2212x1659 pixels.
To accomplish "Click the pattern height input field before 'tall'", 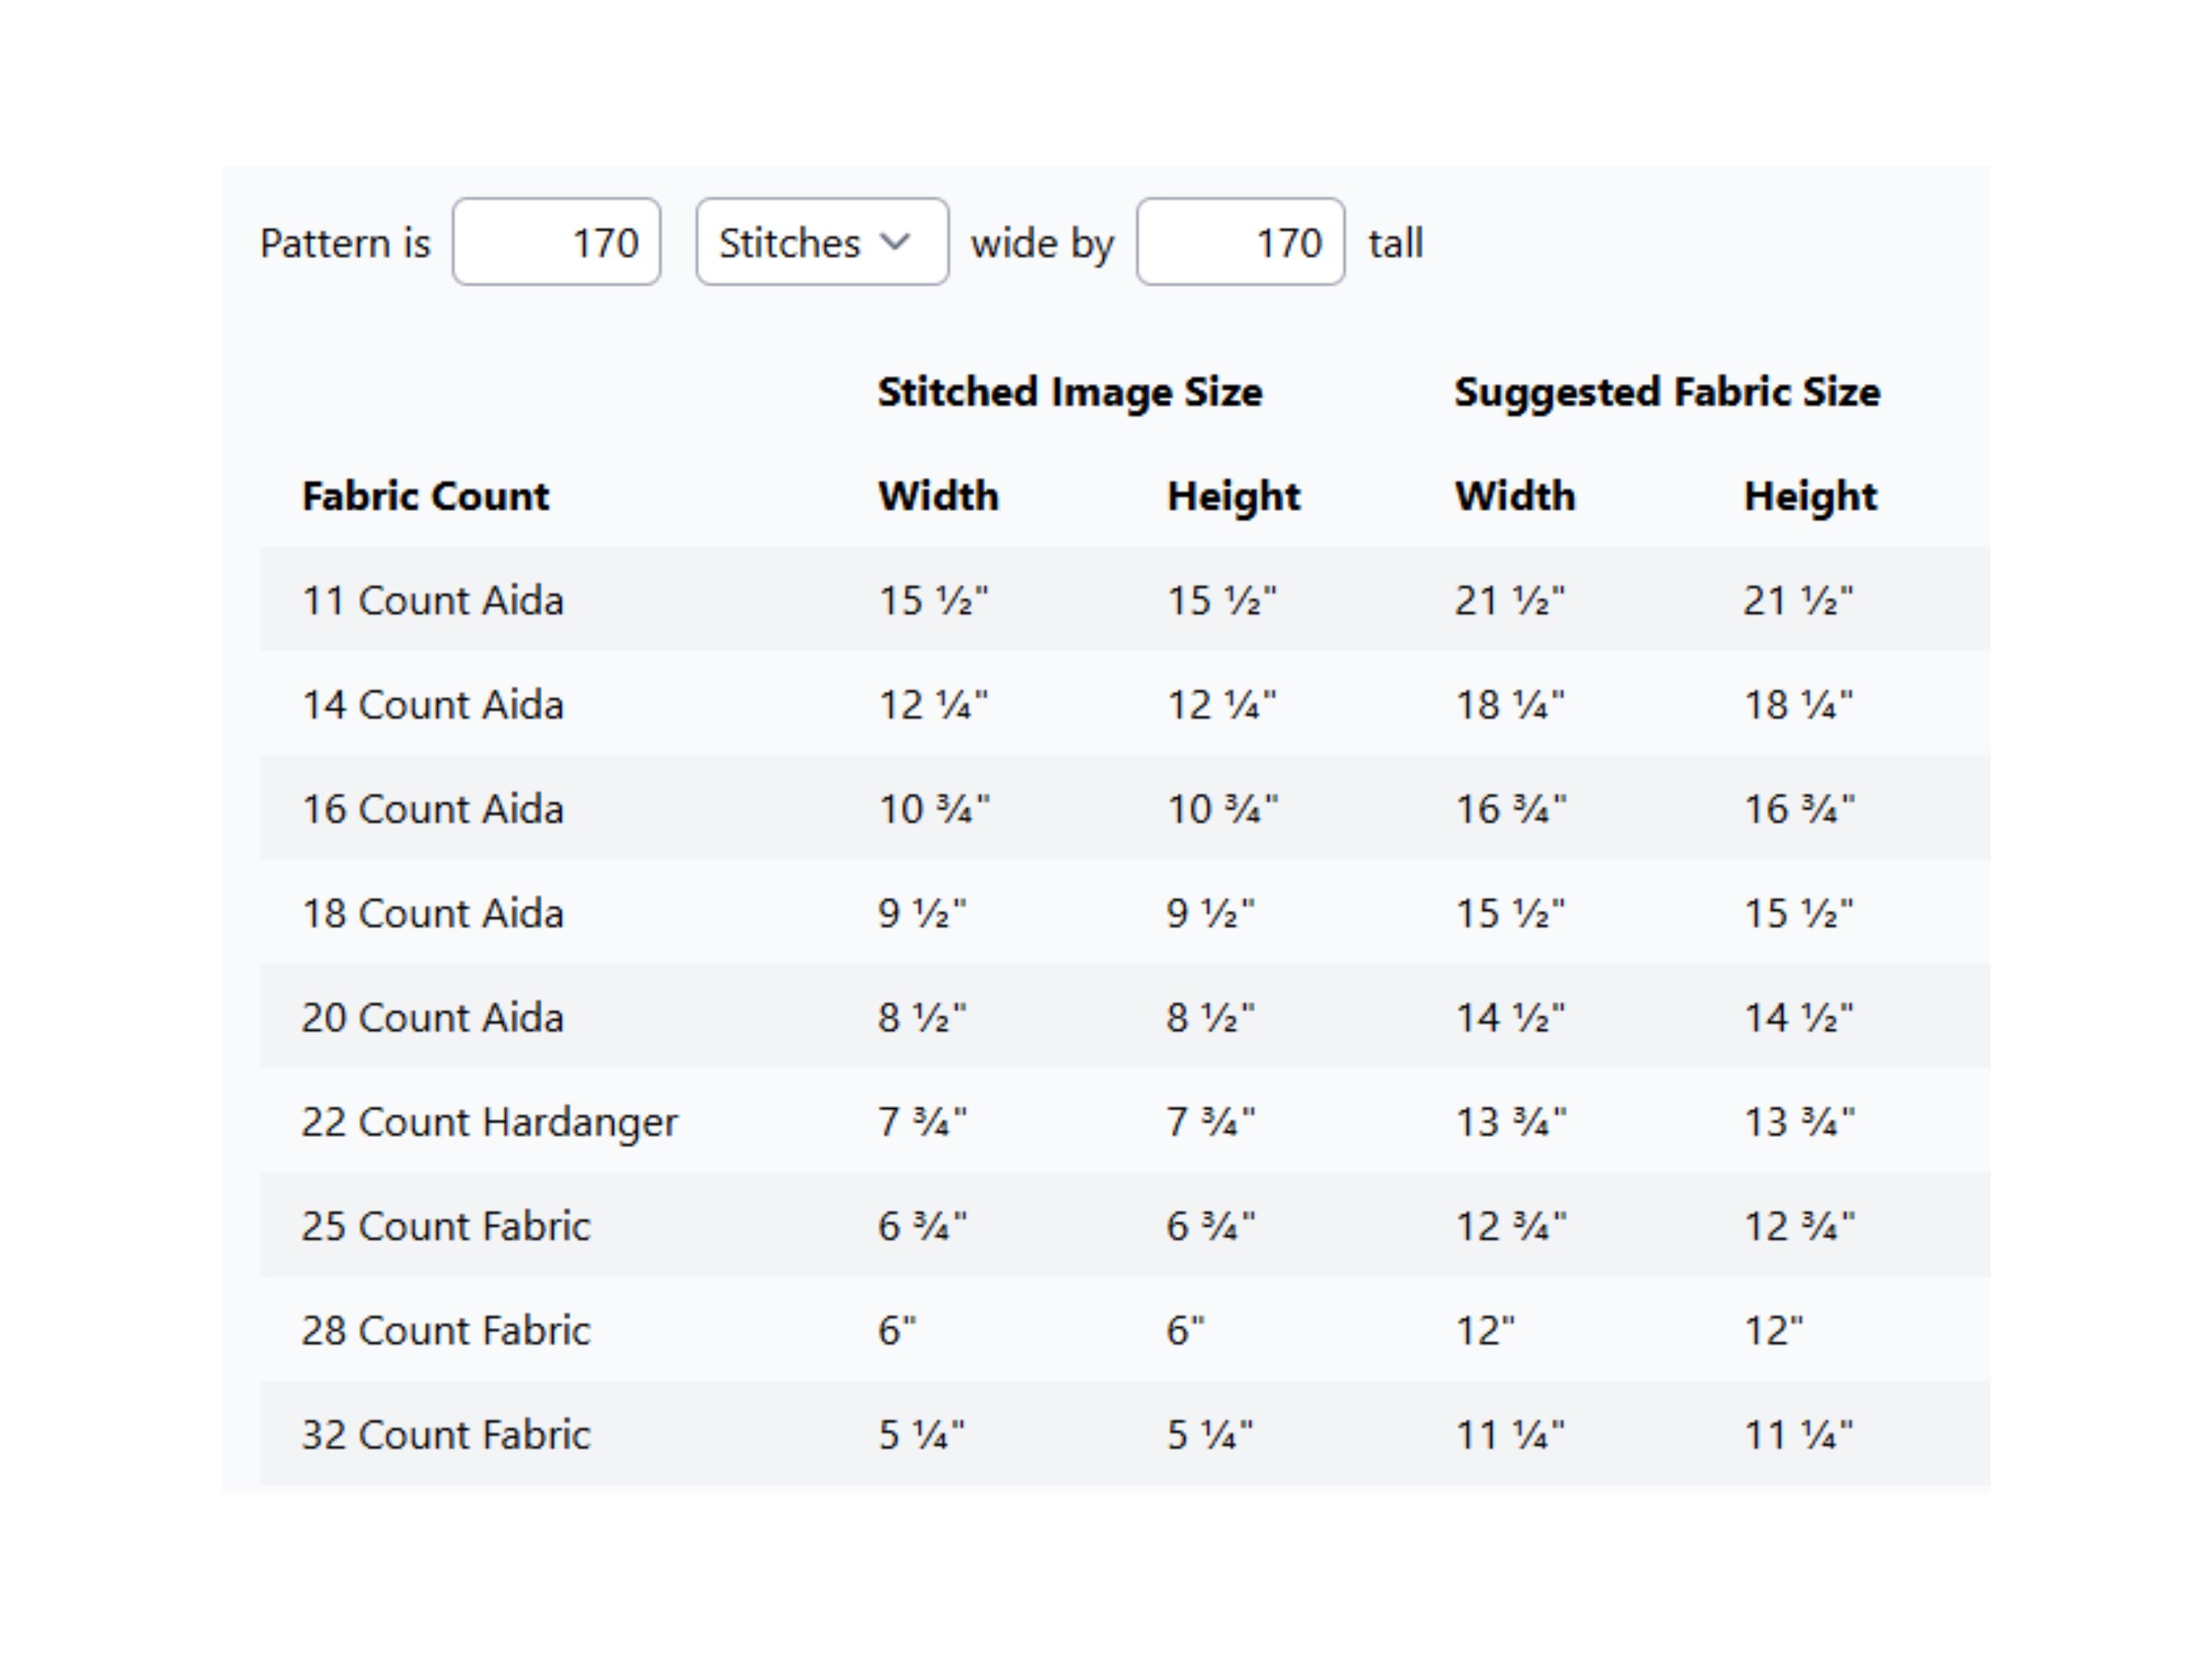I will pyautogui.click(x=1240, y=242).
